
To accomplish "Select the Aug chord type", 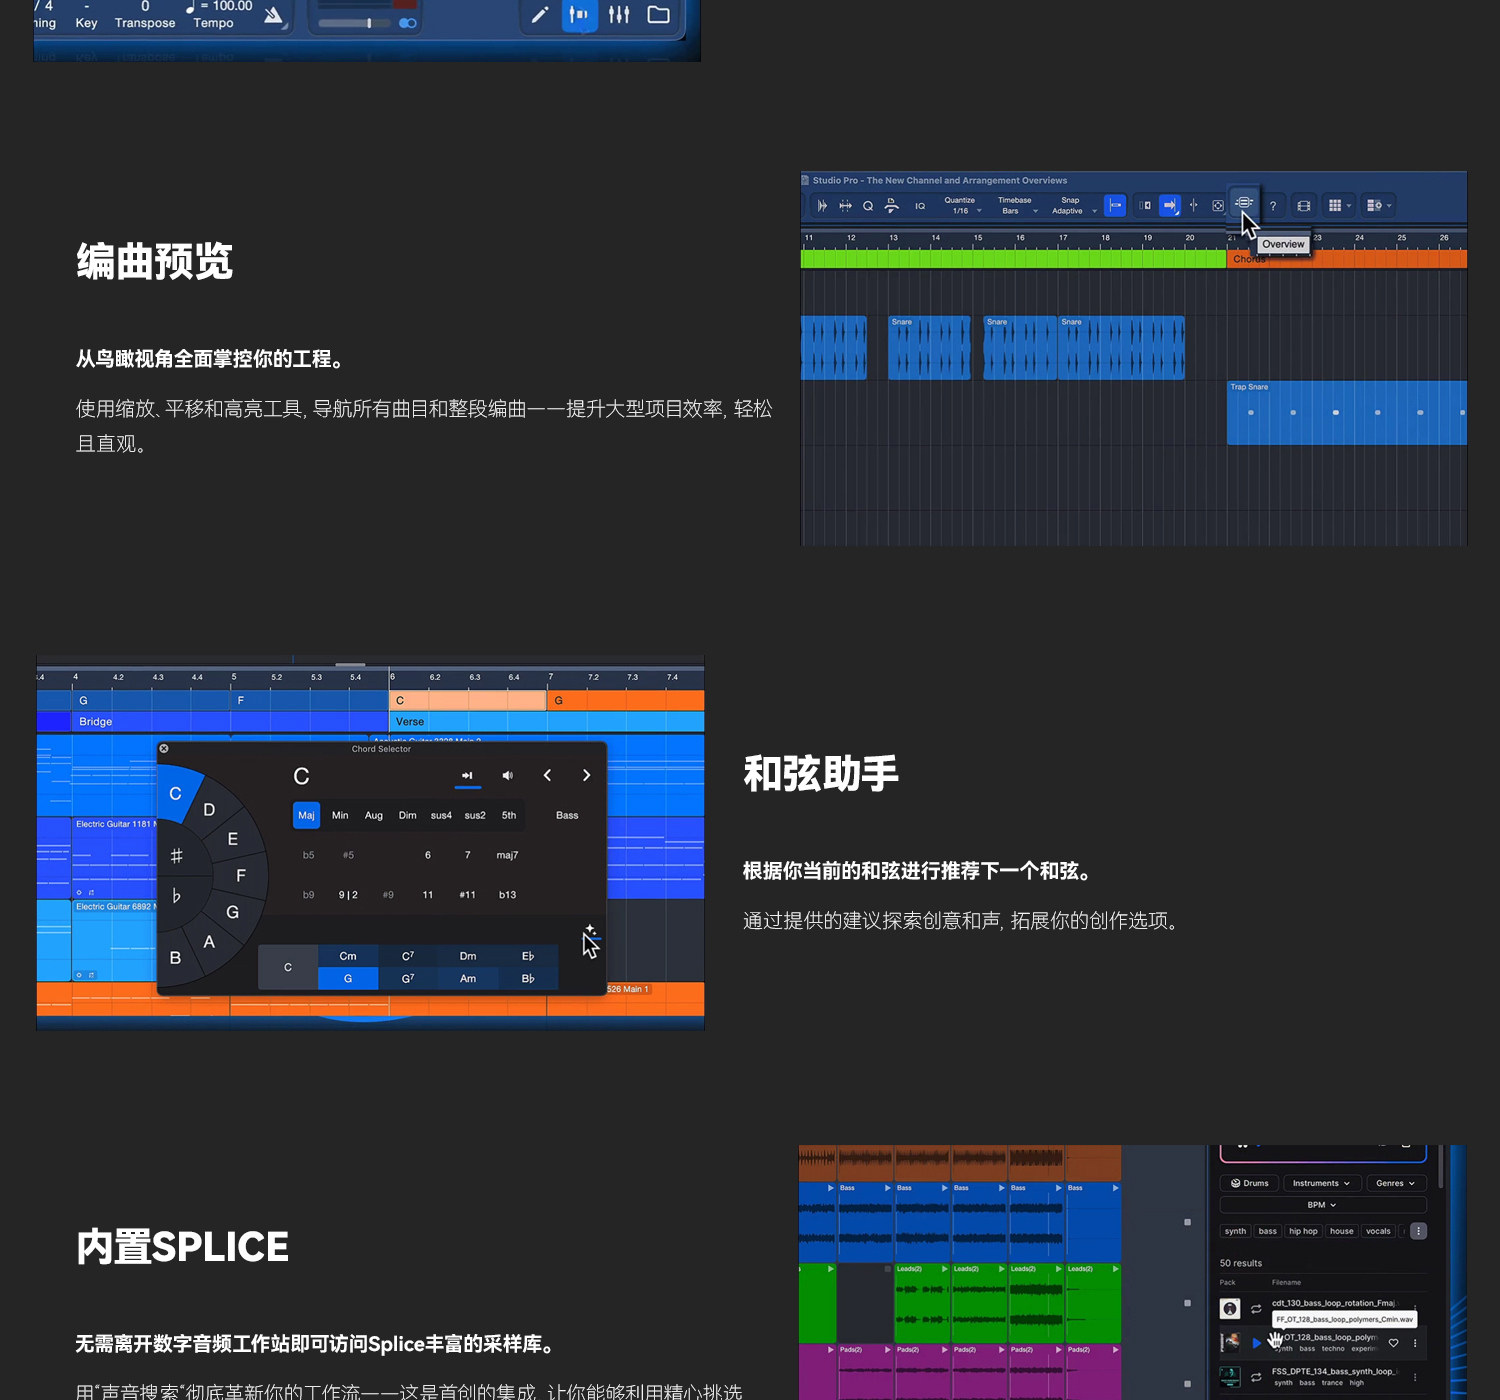I will click(374, 815).
